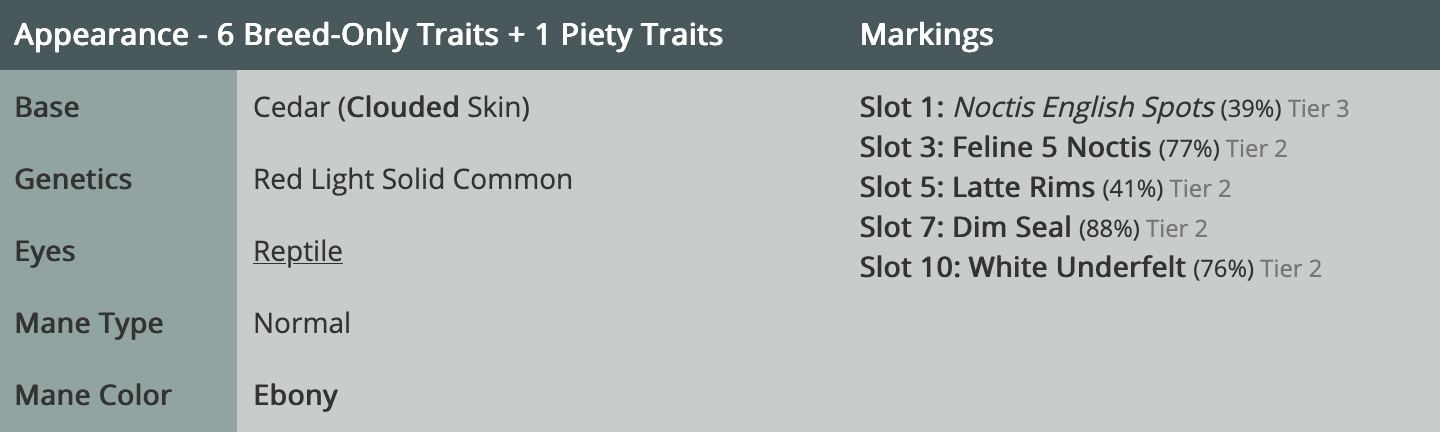Open the underlined Reptile eyes link
1440x432 pixels.
coord(298,252)
